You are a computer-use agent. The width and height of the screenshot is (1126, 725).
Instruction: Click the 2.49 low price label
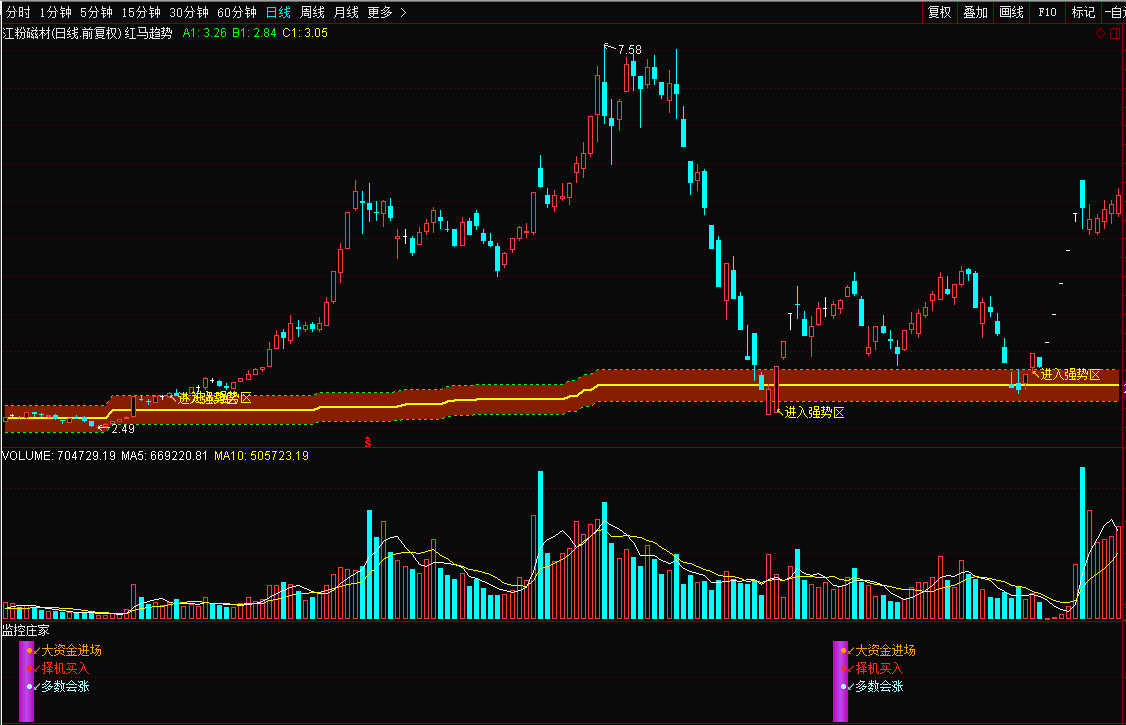123,429
